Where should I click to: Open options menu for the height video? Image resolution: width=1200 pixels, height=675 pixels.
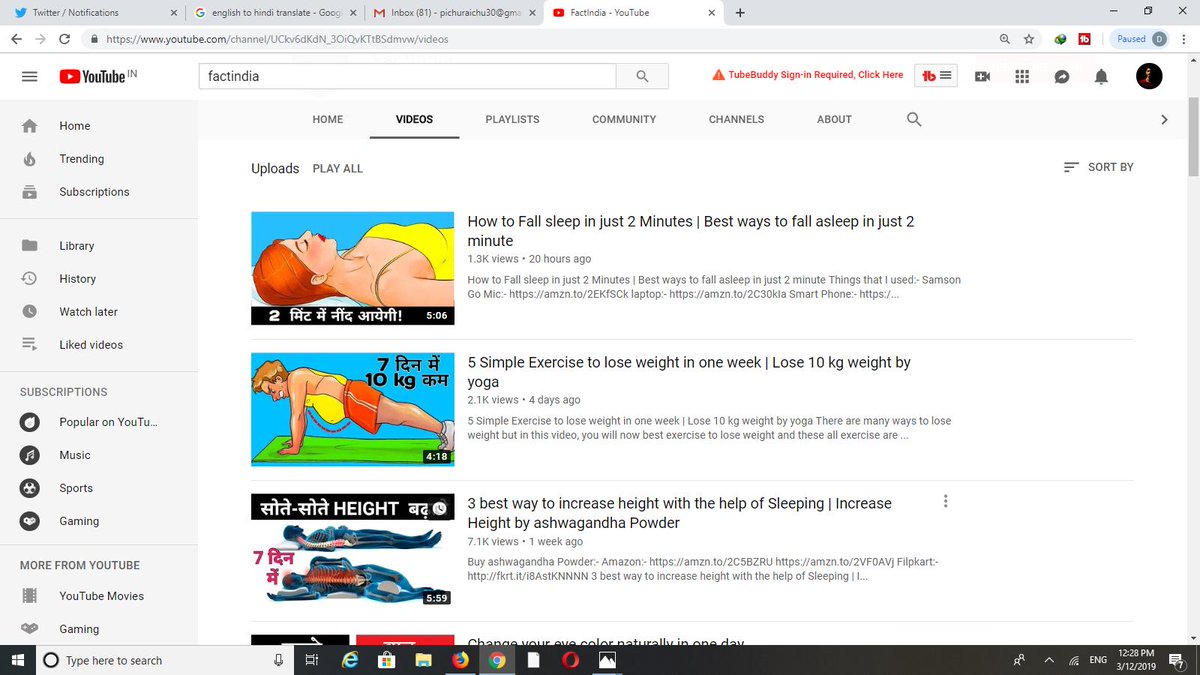(x=946, y=501)
